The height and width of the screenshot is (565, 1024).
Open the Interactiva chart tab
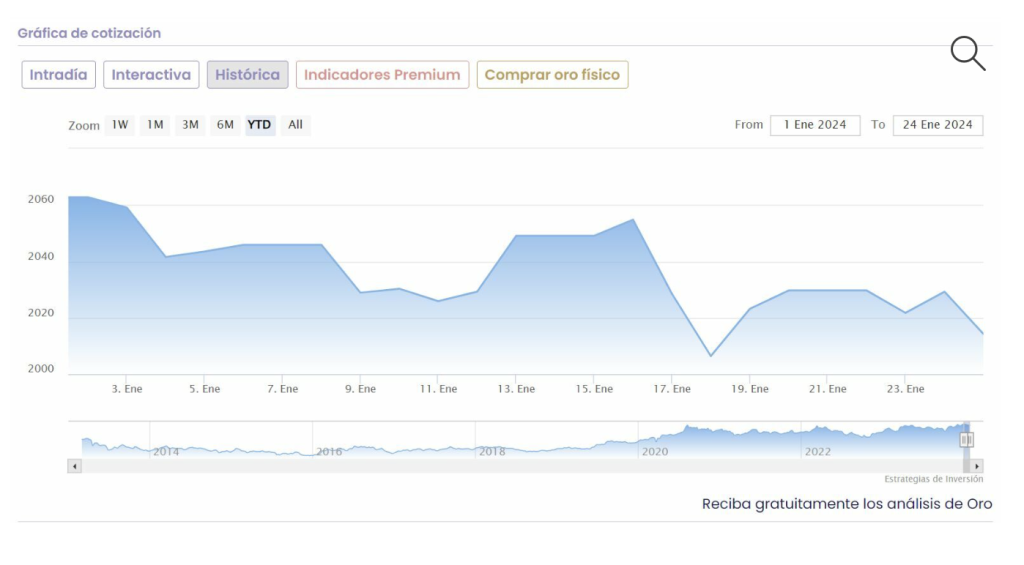tap(151, 75)
